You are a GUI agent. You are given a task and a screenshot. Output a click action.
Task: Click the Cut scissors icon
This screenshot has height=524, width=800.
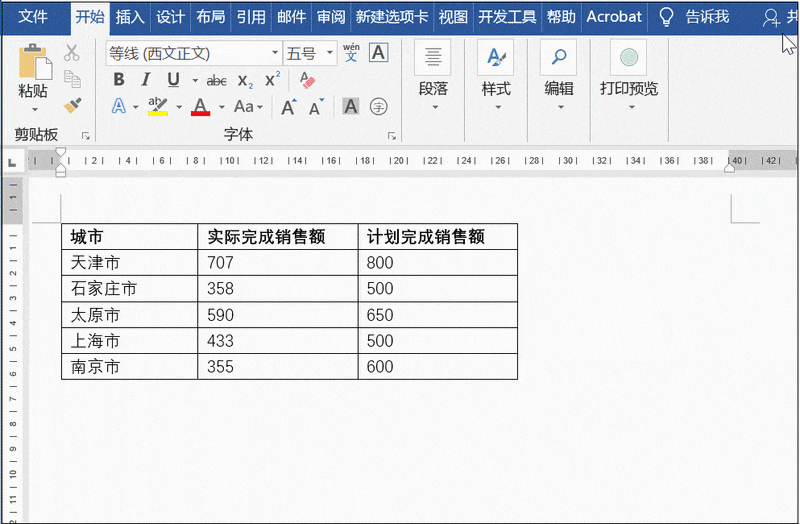click(72, 53)
